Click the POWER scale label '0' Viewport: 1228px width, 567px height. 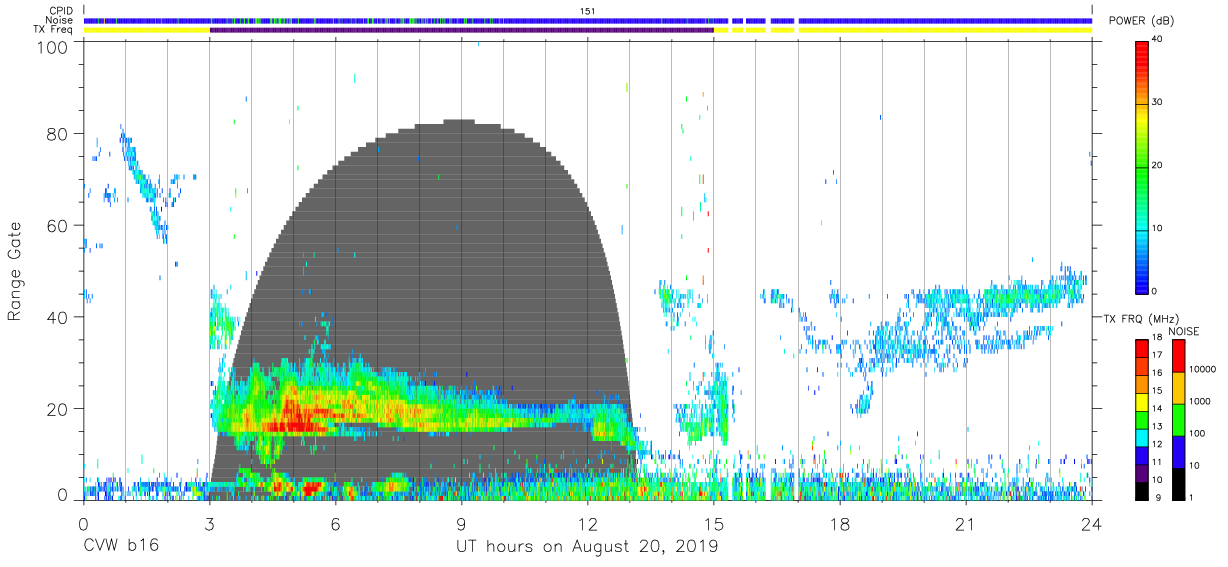click(x=1156, y=291)
